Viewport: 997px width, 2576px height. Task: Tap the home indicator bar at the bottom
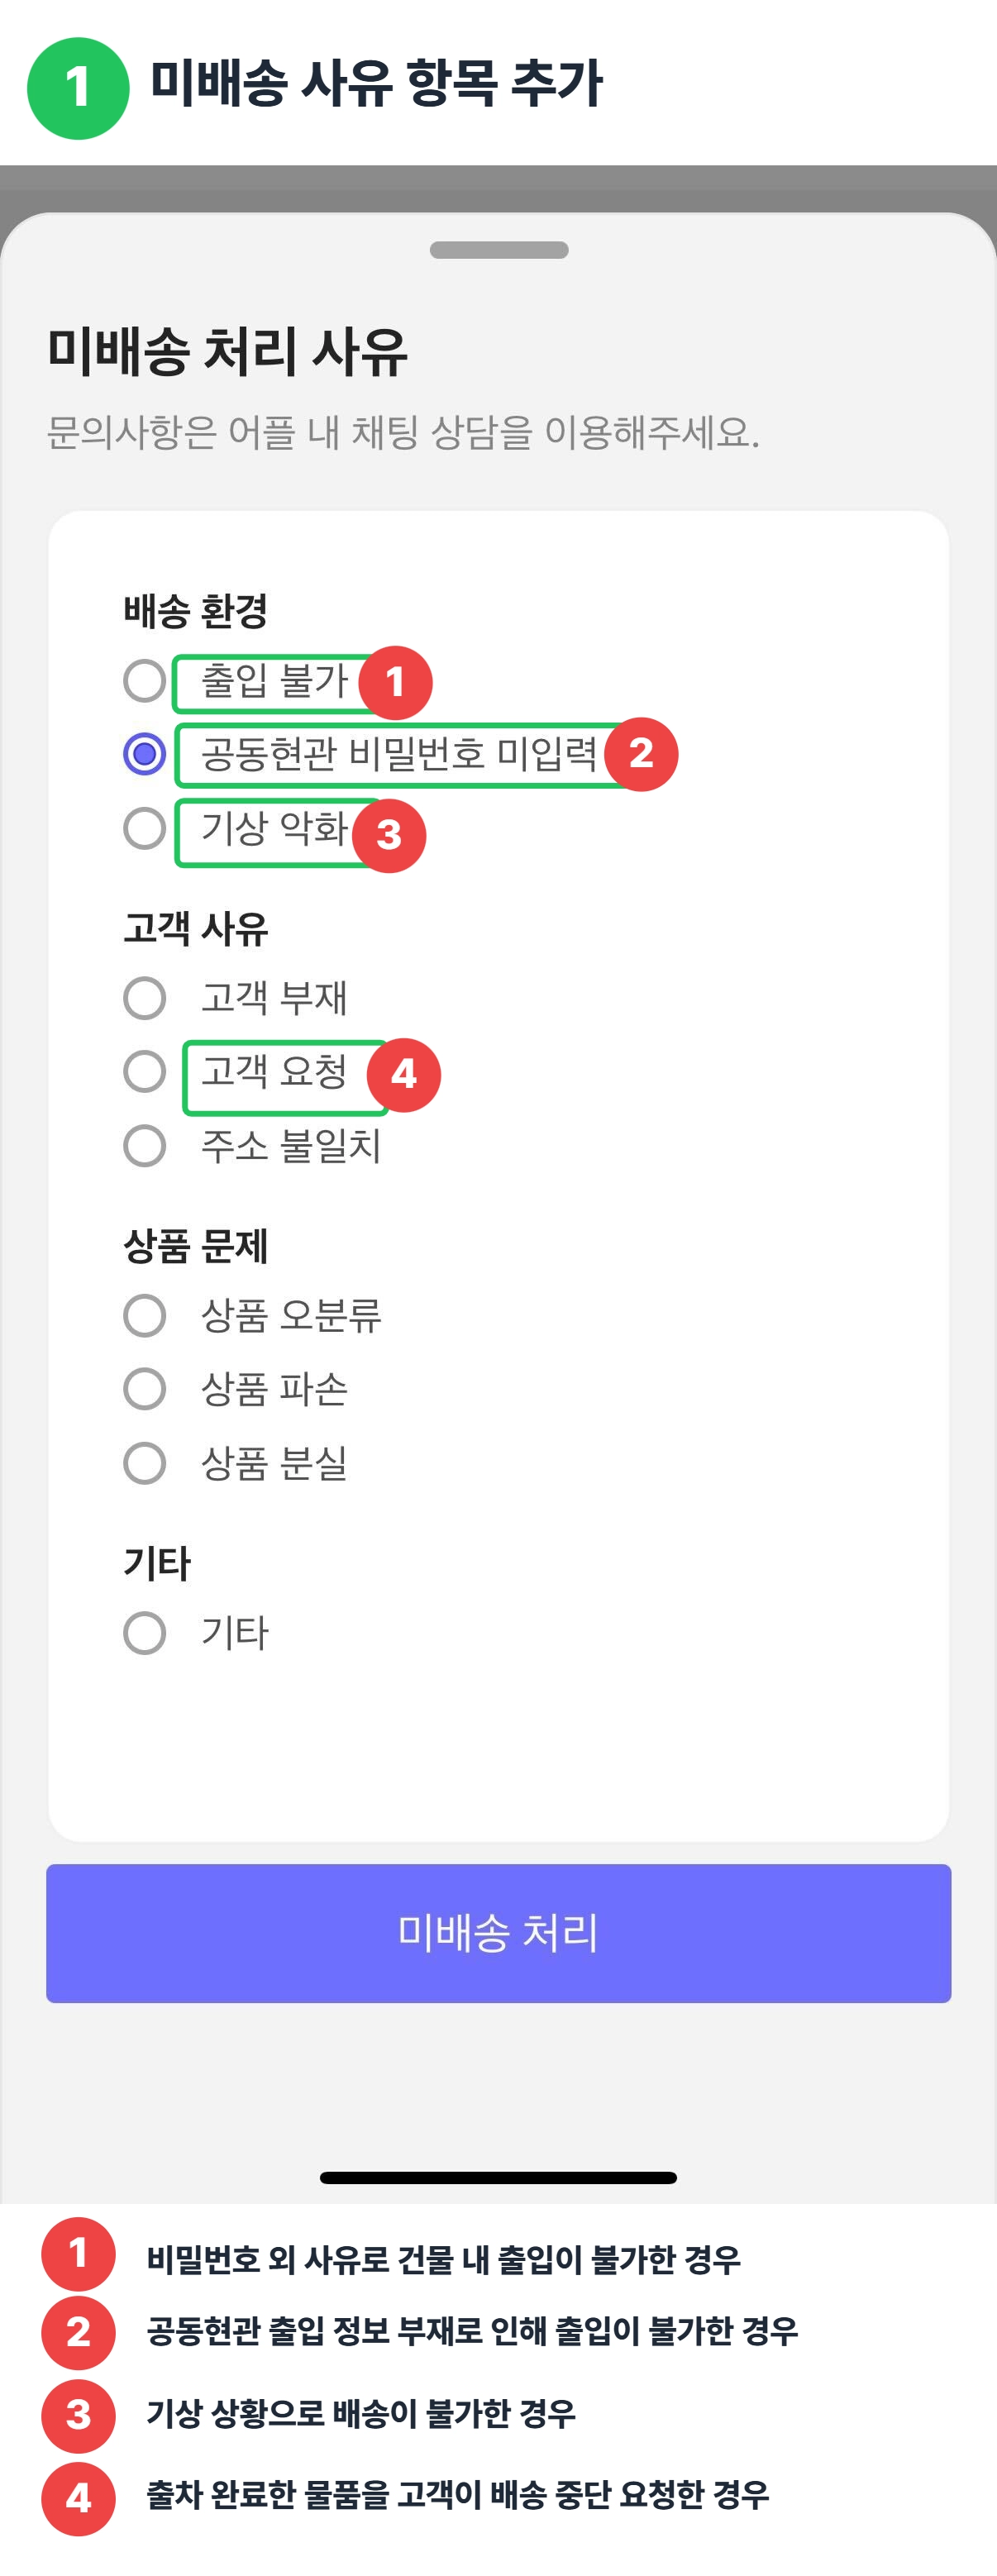pos(498,2178)
